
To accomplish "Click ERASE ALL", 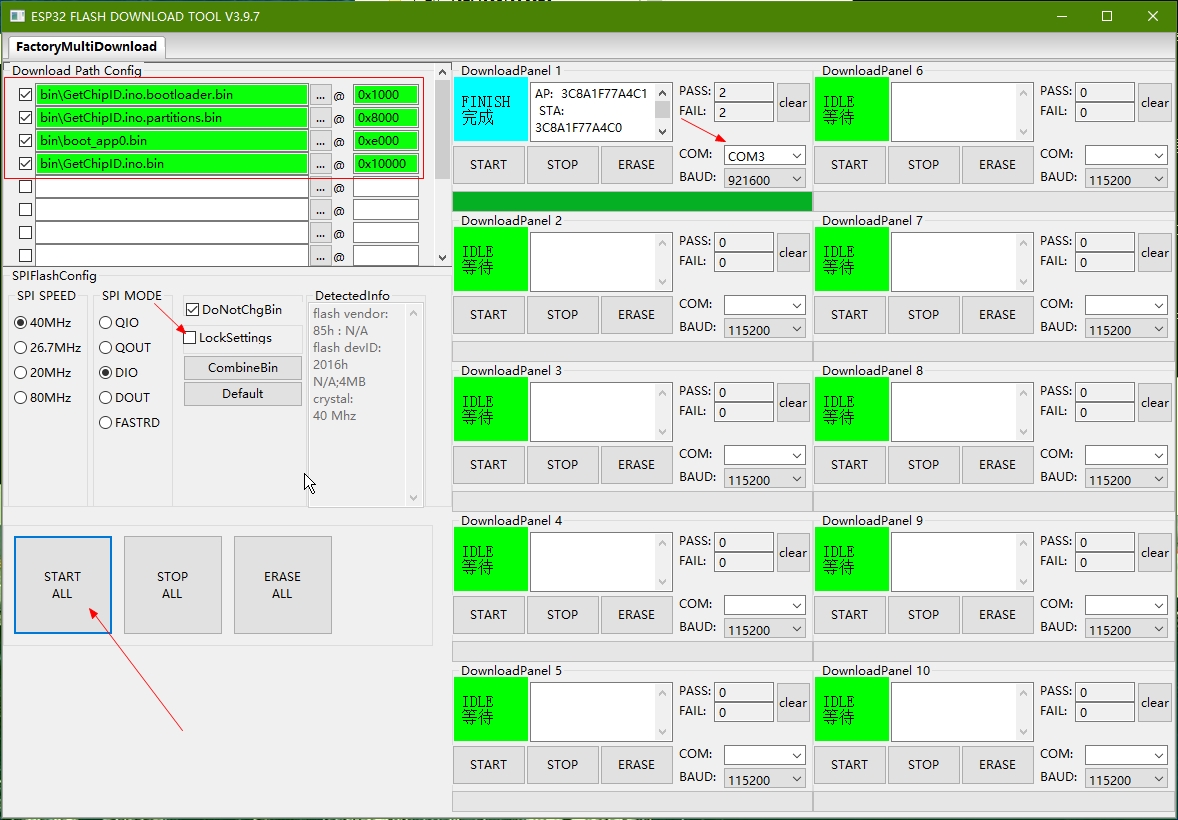I will coord(282,585).
